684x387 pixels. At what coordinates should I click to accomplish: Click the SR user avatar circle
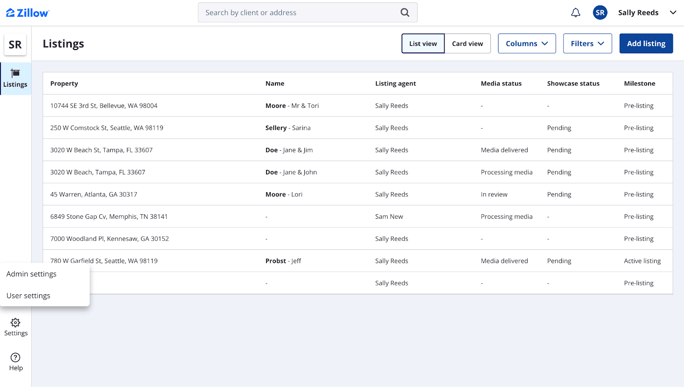(600, 13)
